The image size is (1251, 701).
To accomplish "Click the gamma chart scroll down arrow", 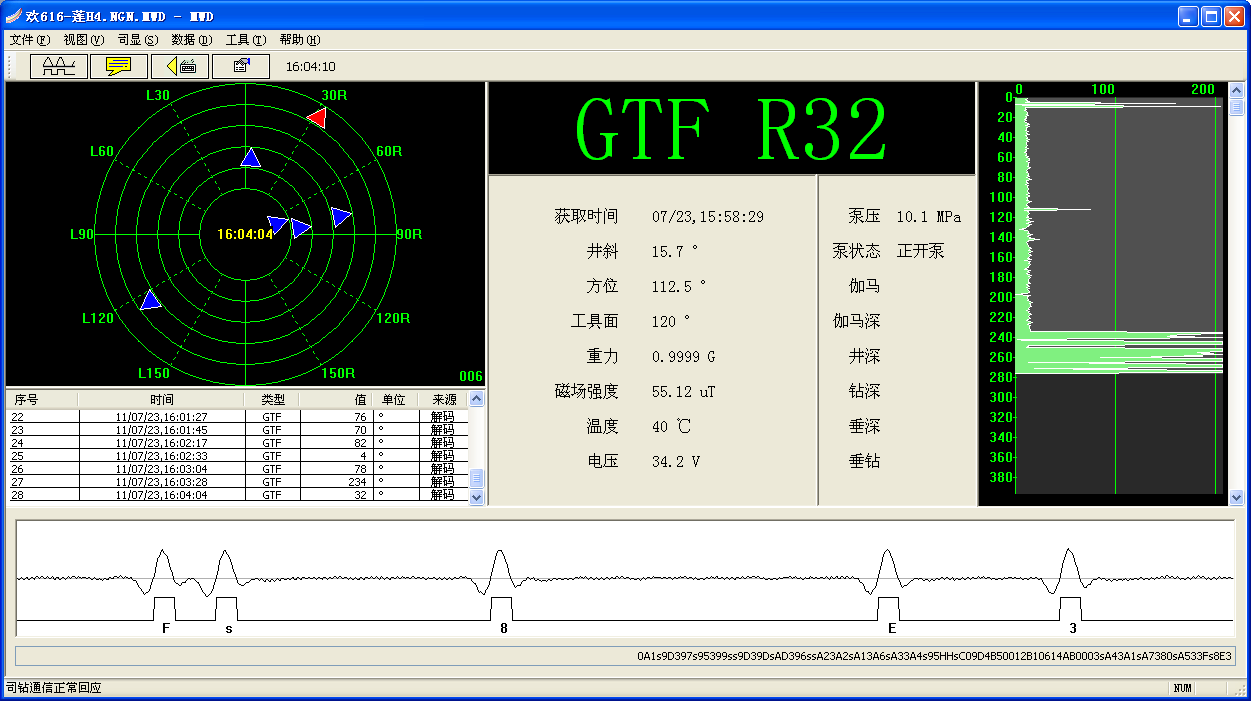I will click(x=1237, y=496).
